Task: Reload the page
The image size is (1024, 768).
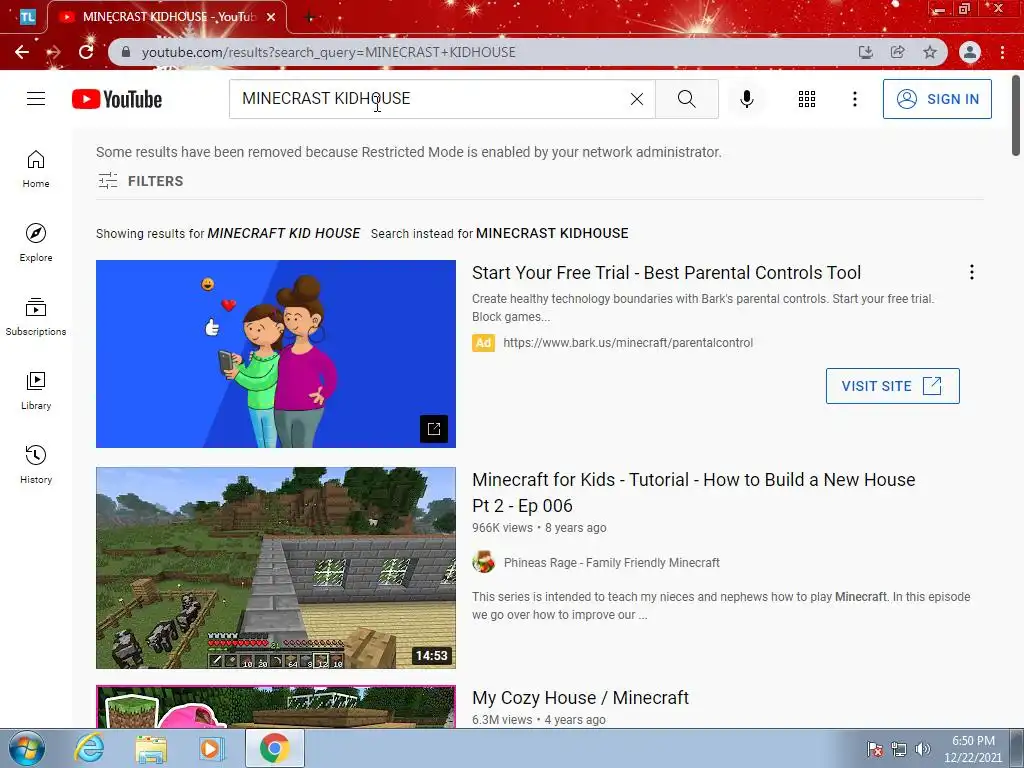Action: point(86,52)
